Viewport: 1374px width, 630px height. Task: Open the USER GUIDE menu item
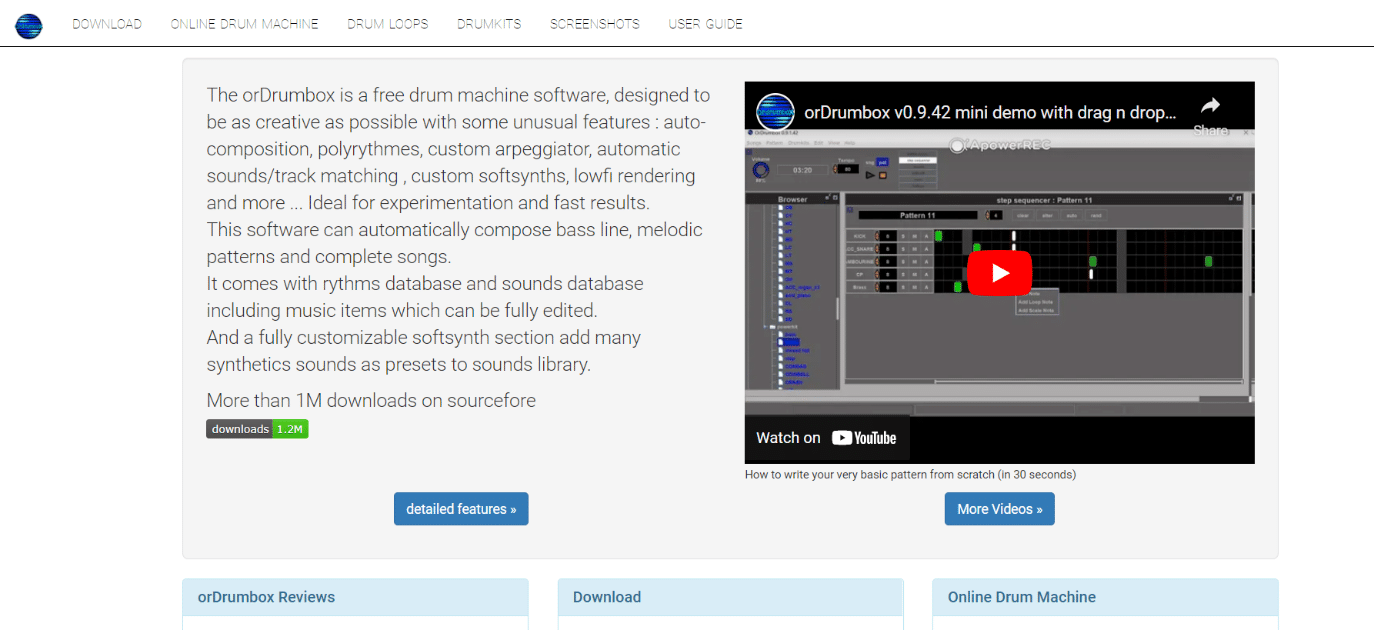click(x=706, y=24)
